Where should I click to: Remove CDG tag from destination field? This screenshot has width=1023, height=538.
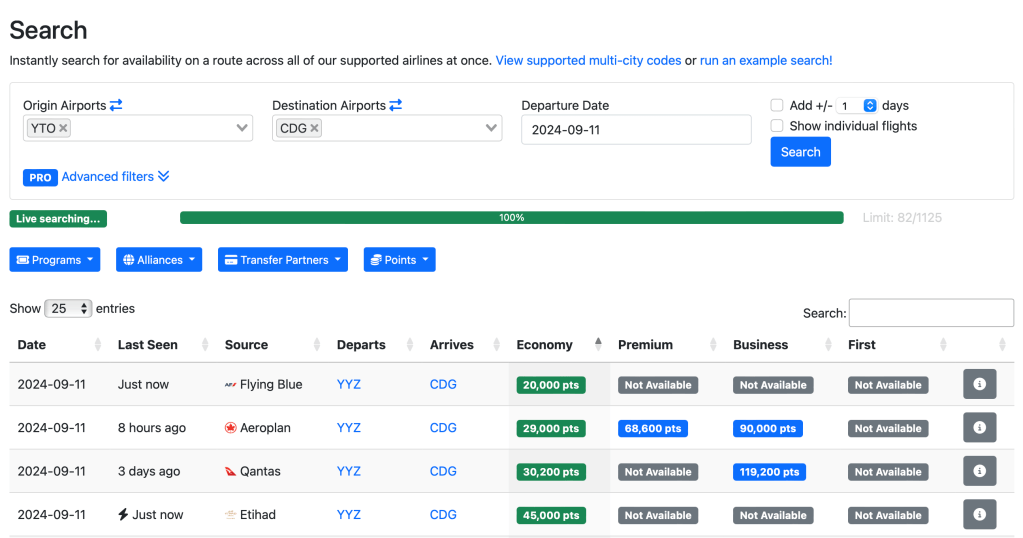pyautogui.click(x=314, y=128)
